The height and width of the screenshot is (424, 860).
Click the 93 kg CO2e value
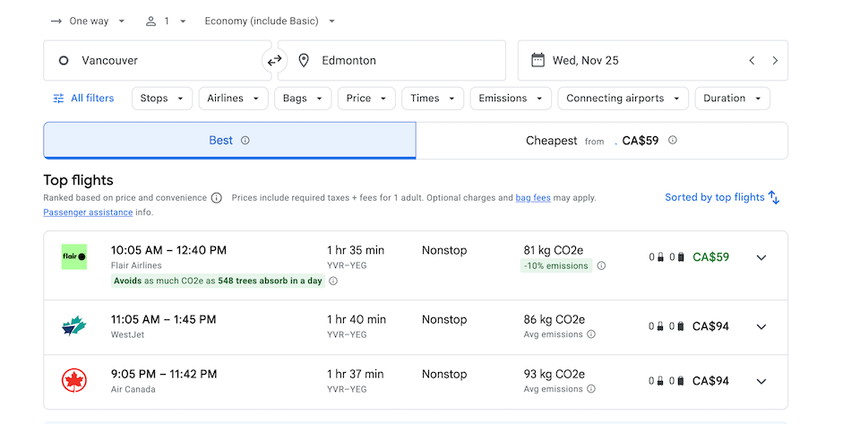(x=554, y=374)
